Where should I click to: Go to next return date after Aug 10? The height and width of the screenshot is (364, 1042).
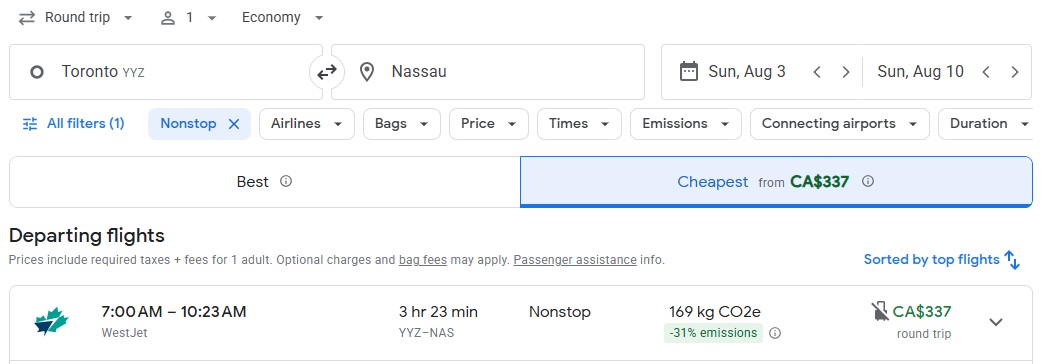[x=1015, y=72]
